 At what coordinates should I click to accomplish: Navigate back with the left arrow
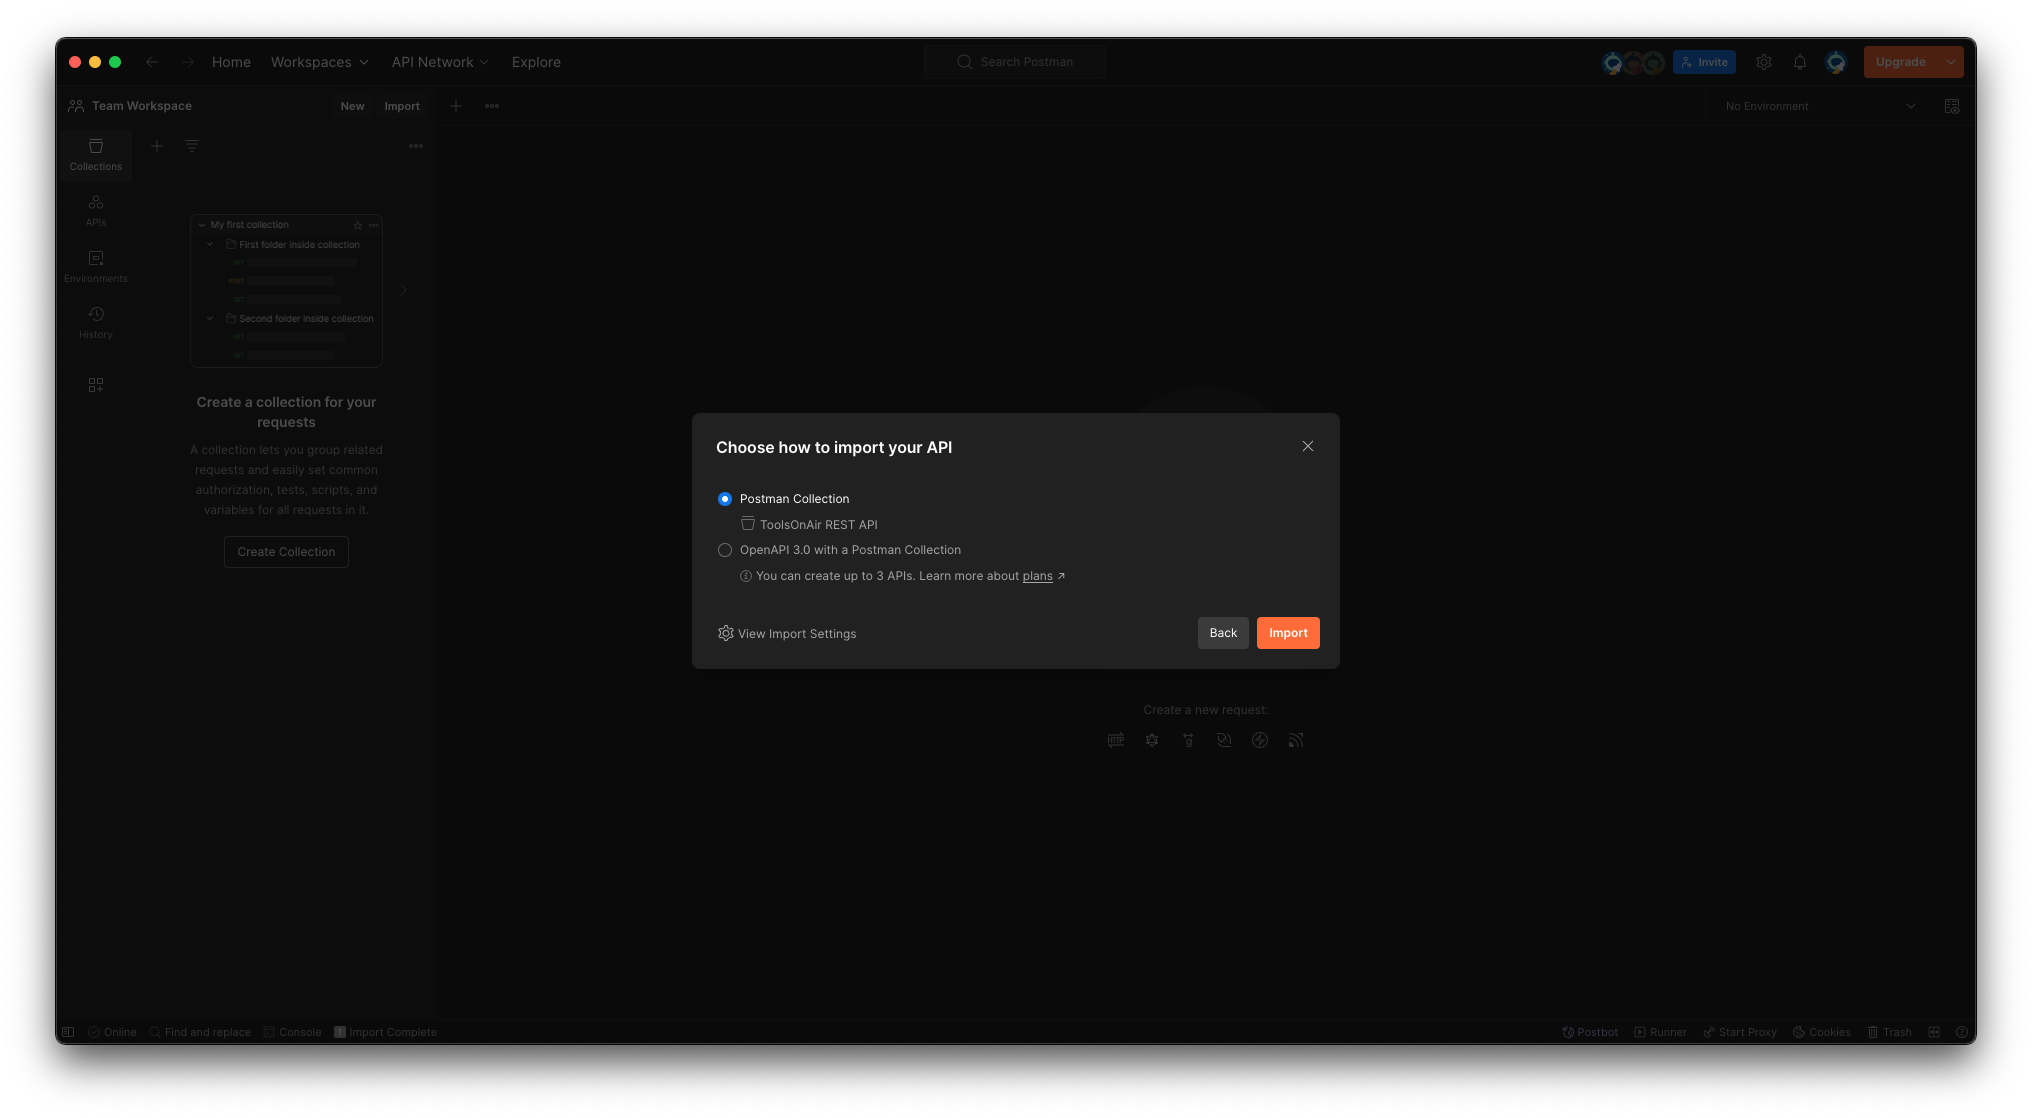[x=152, y=62]
